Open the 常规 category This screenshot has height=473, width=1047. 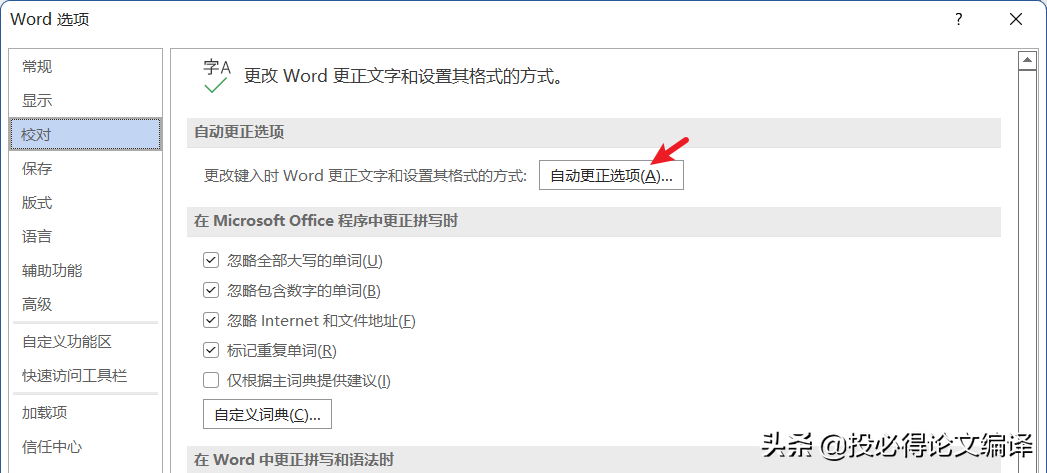[x=85, y=67]
